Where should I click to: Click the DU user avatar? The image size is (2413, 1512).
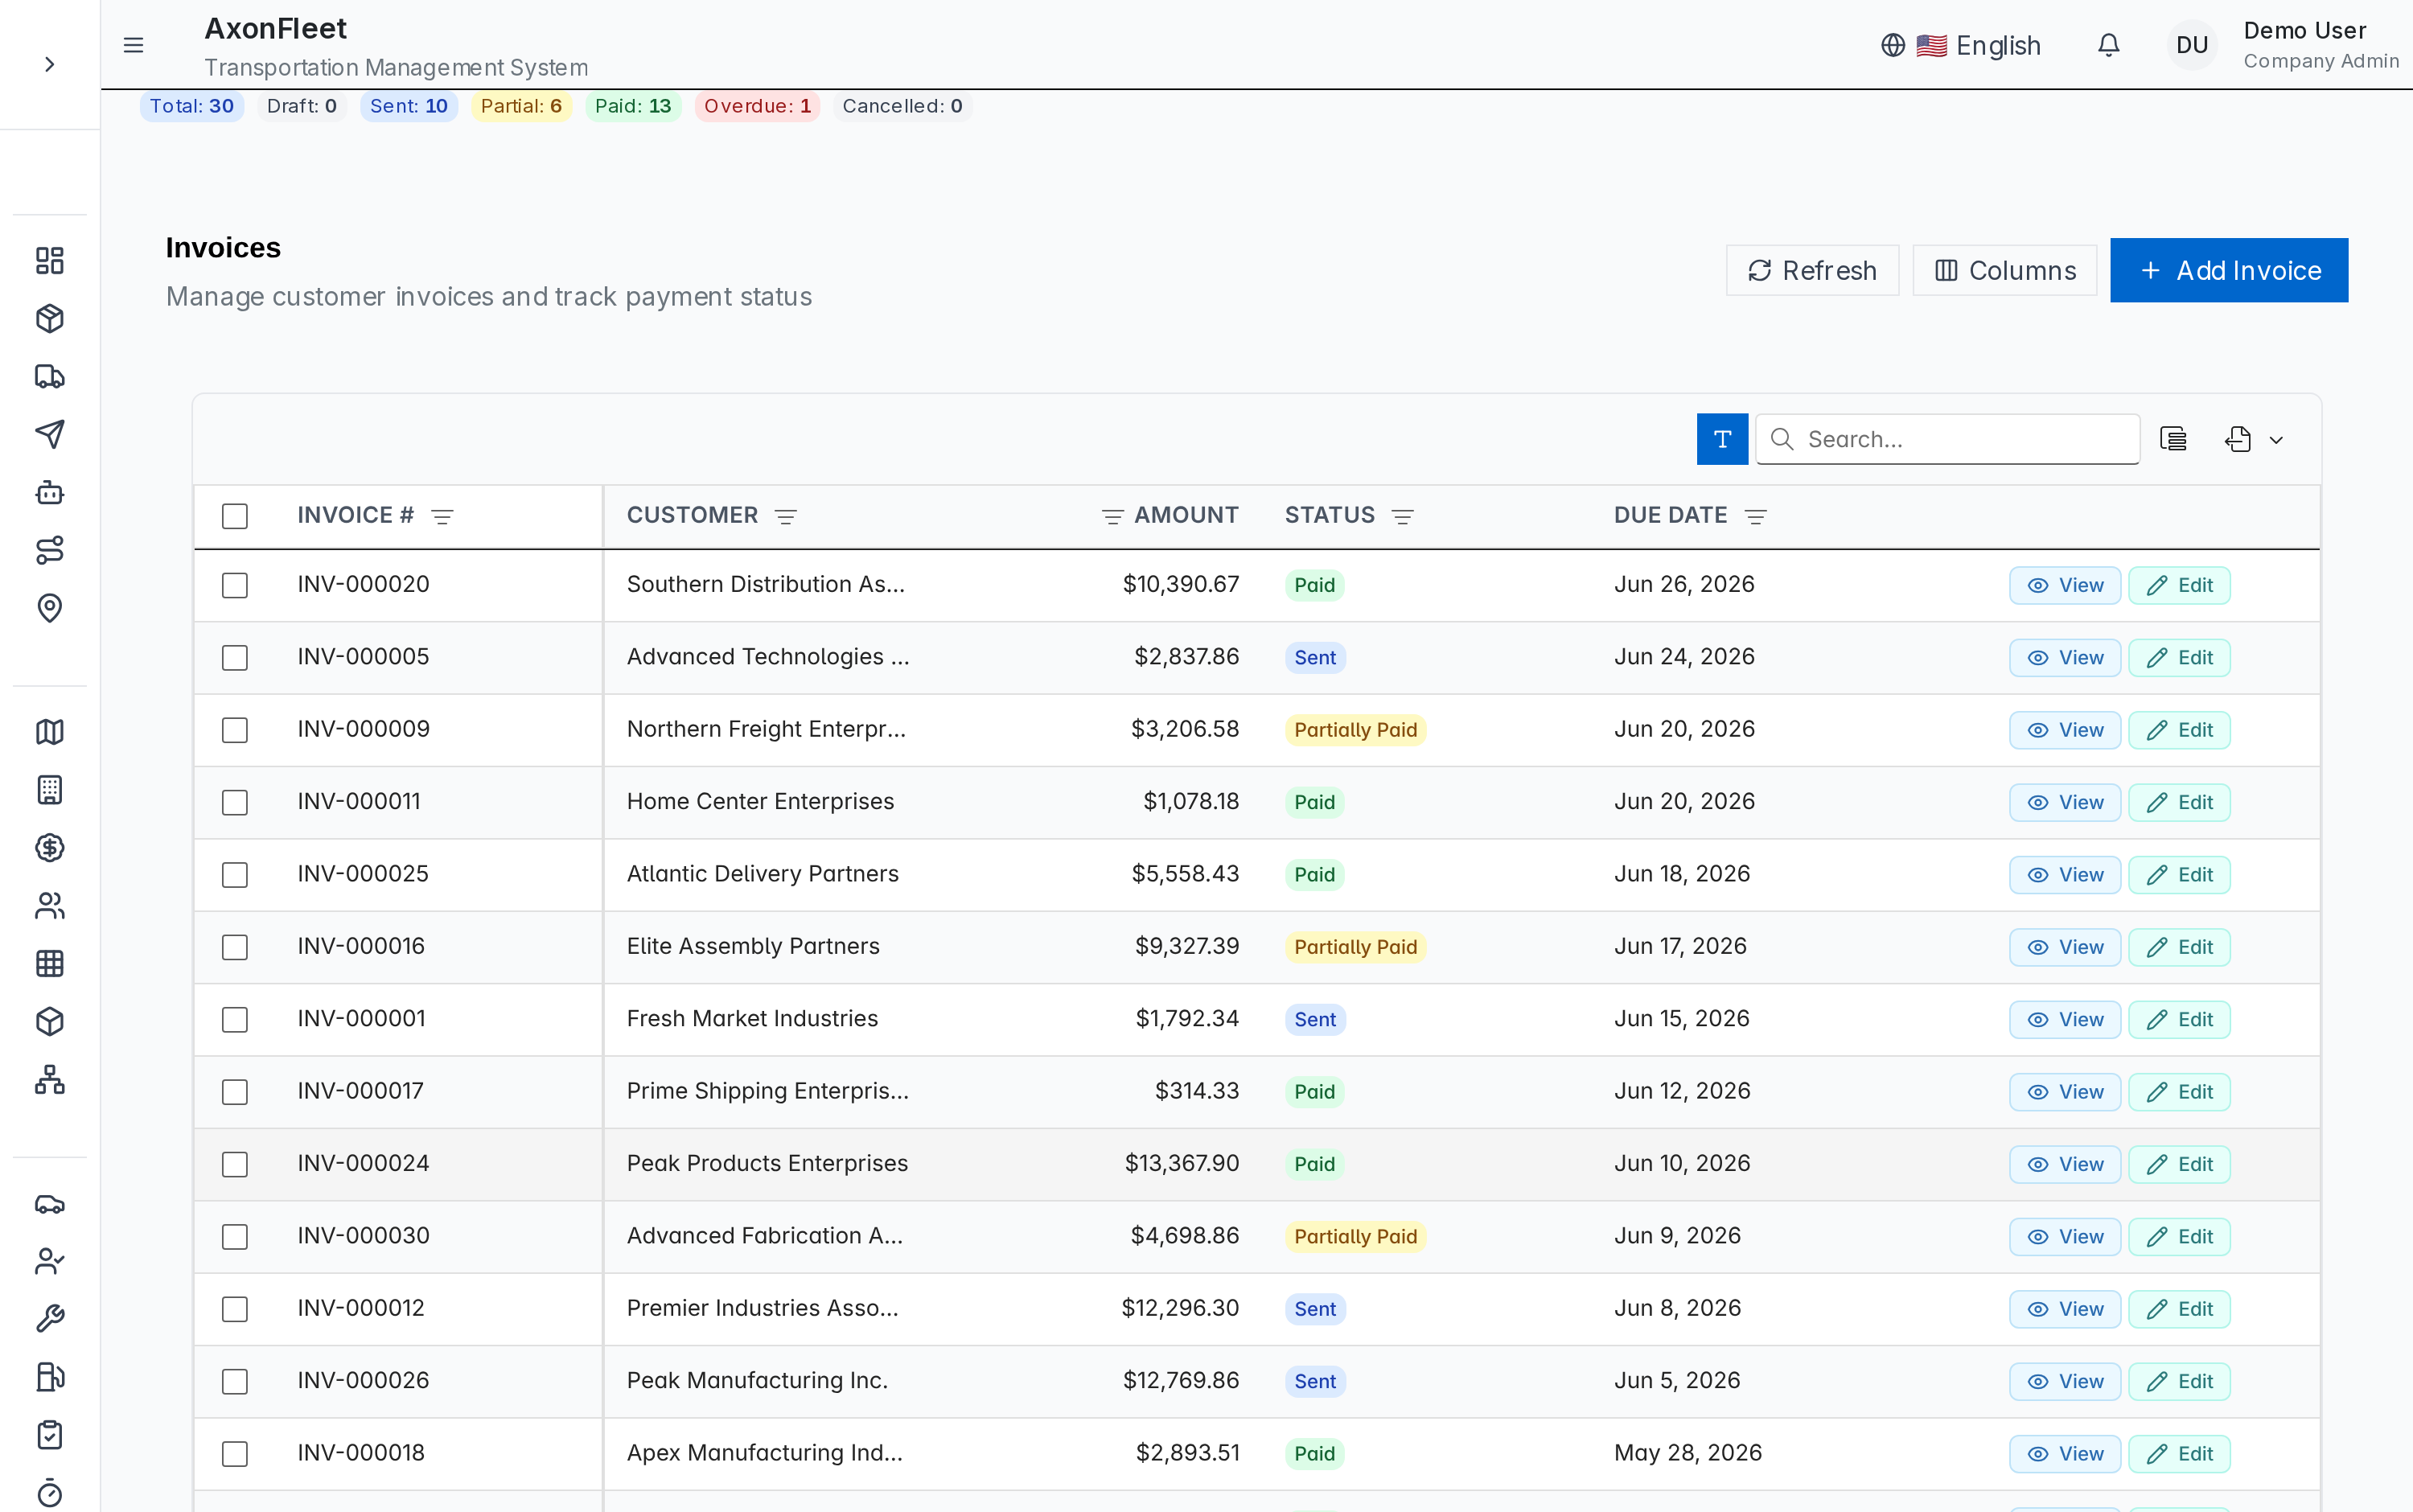2192,45
